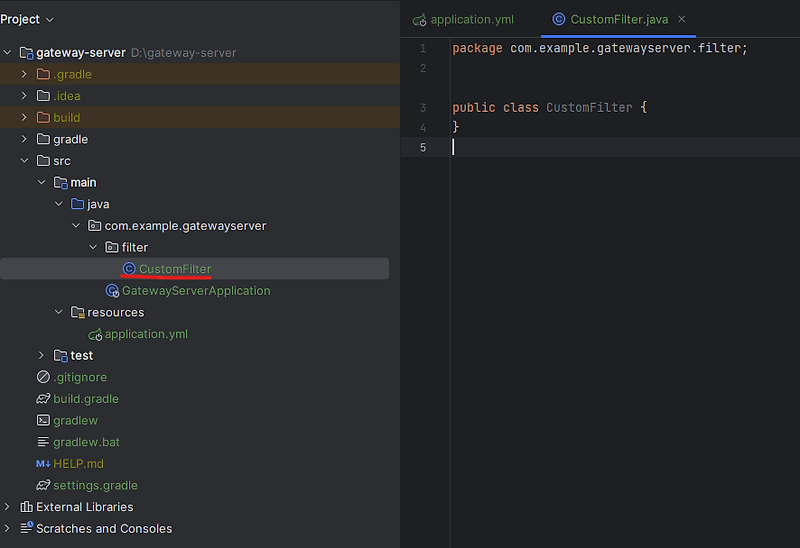
Task: Click the CustomFilter class icon in tree
Action: click(x=128, y=269)
